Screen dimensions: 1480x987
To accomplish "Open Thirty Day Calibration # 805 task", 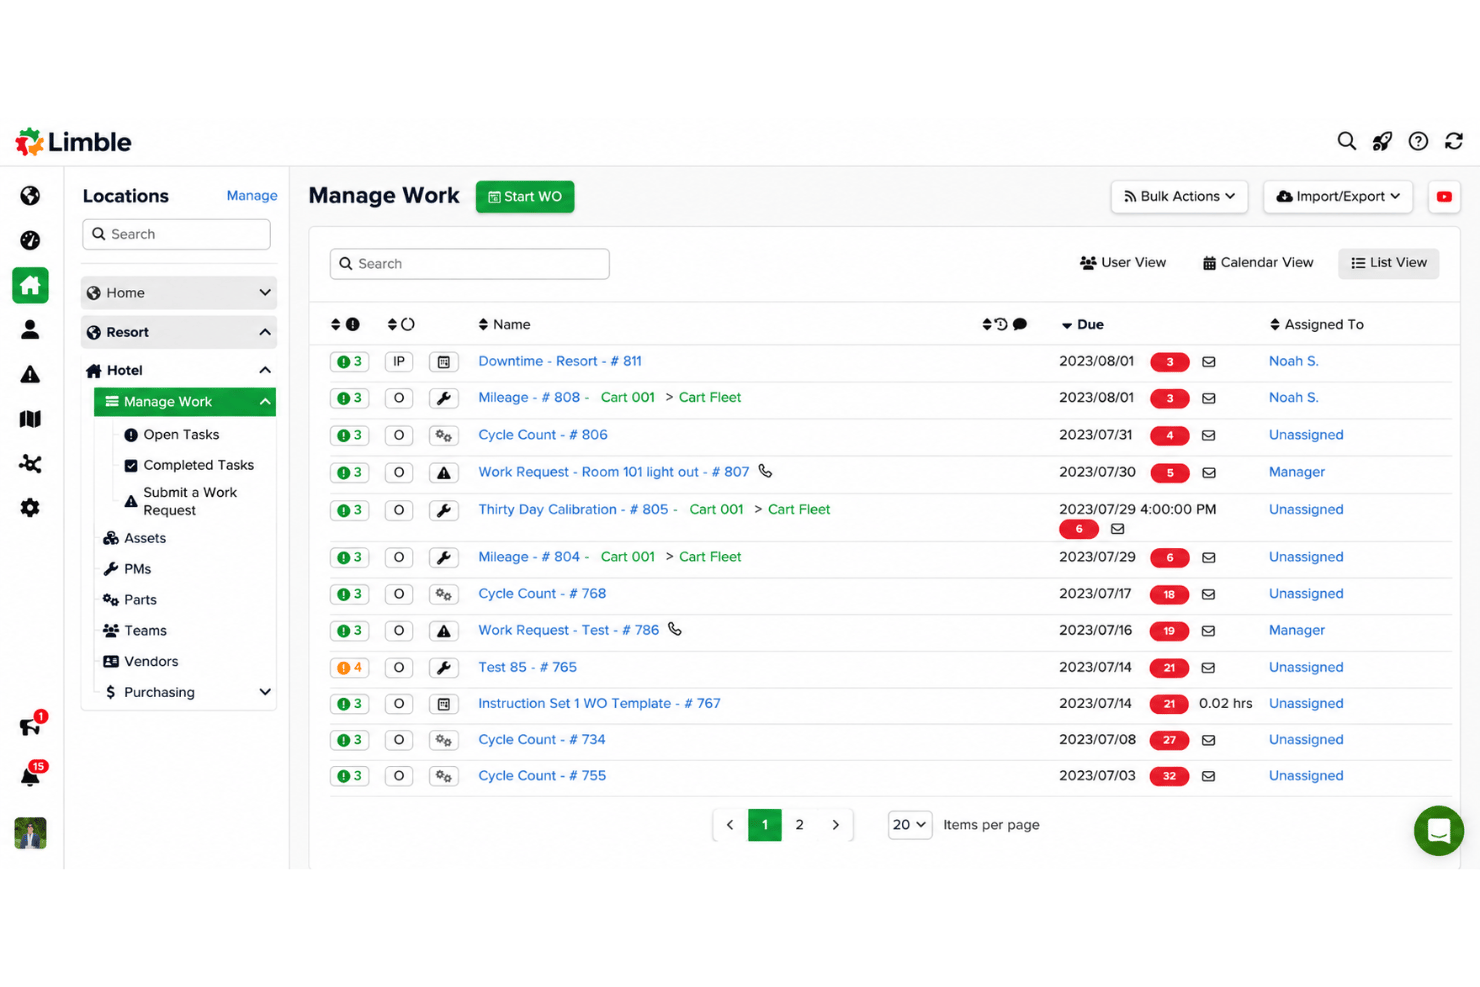I will point(573,509).
